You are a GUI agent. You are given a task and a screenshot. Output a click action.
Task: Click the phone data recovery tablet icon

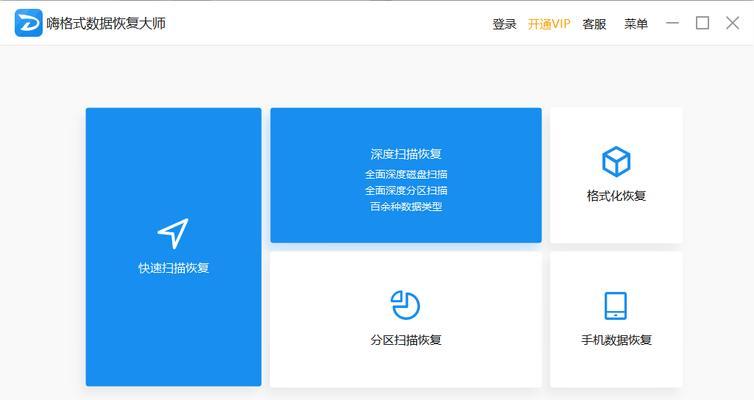coord(616,306)
